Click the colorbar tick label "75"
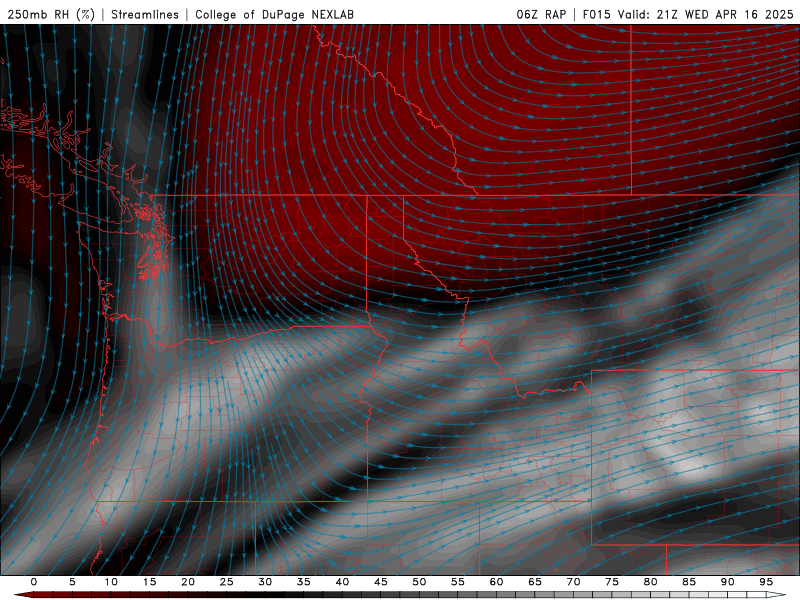Screen dimensions: 800x600 click(612, 582)
